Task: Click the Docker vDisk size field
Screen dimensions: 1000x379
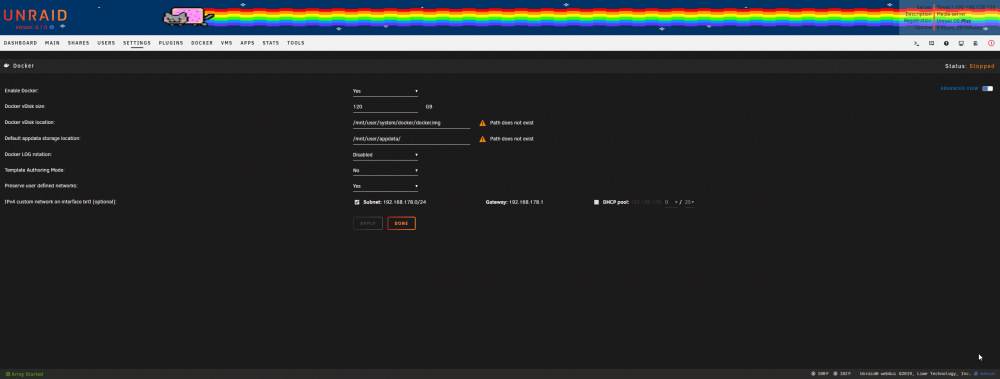Action: [x=385, y=107]
